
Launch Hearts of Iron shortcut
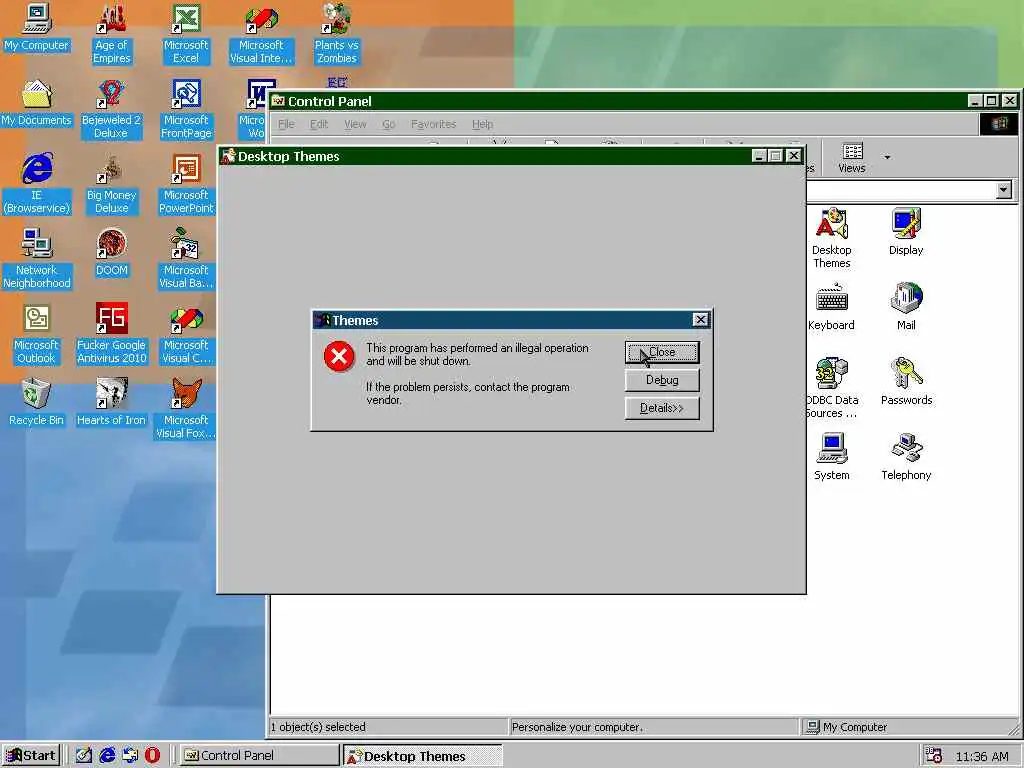[x=112, y=403]
